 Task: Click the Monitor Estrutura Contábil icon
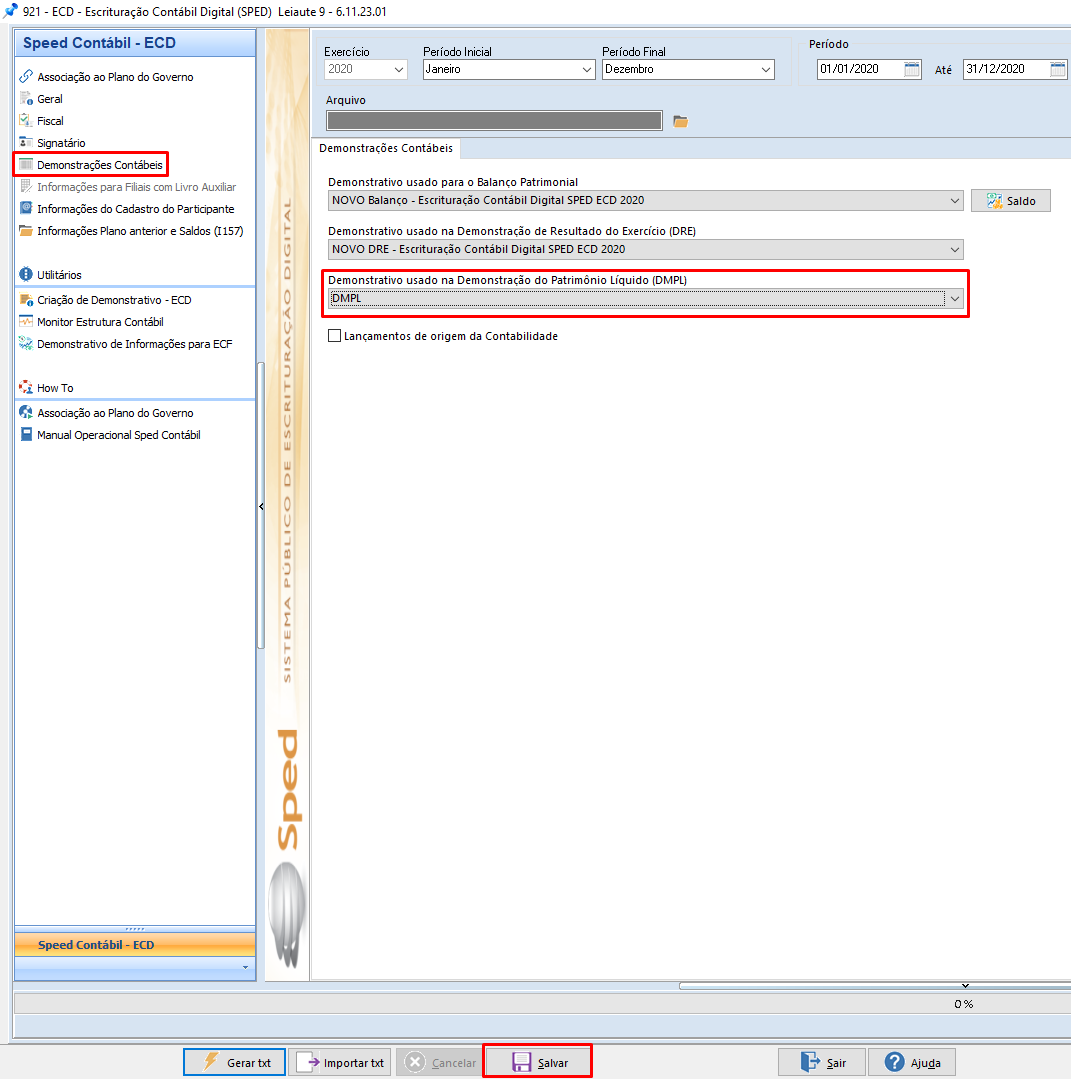26,321
